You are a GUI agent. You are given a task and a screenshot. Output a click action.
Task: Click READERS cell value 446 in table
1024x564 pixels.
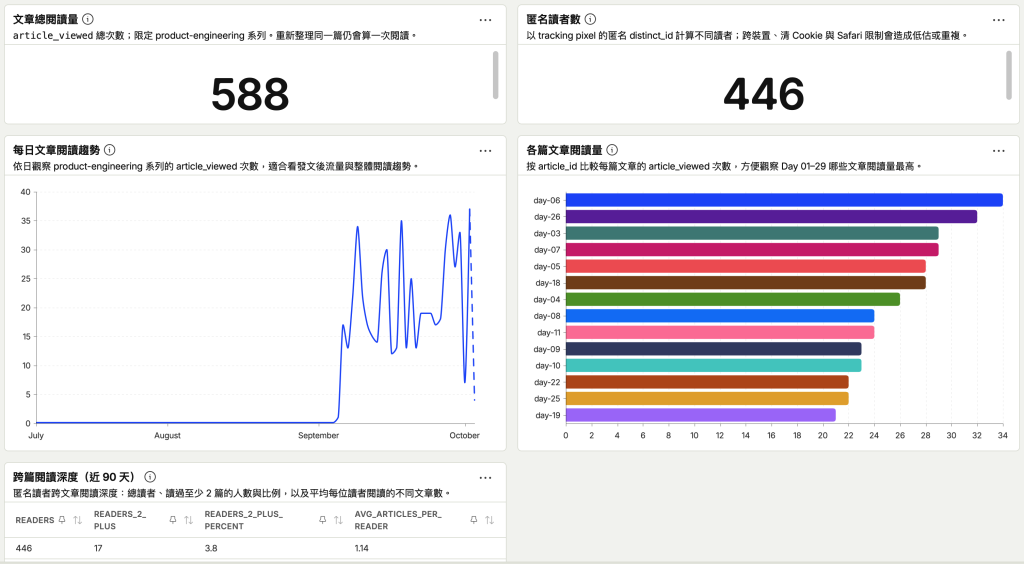click(x=24, y=548)
